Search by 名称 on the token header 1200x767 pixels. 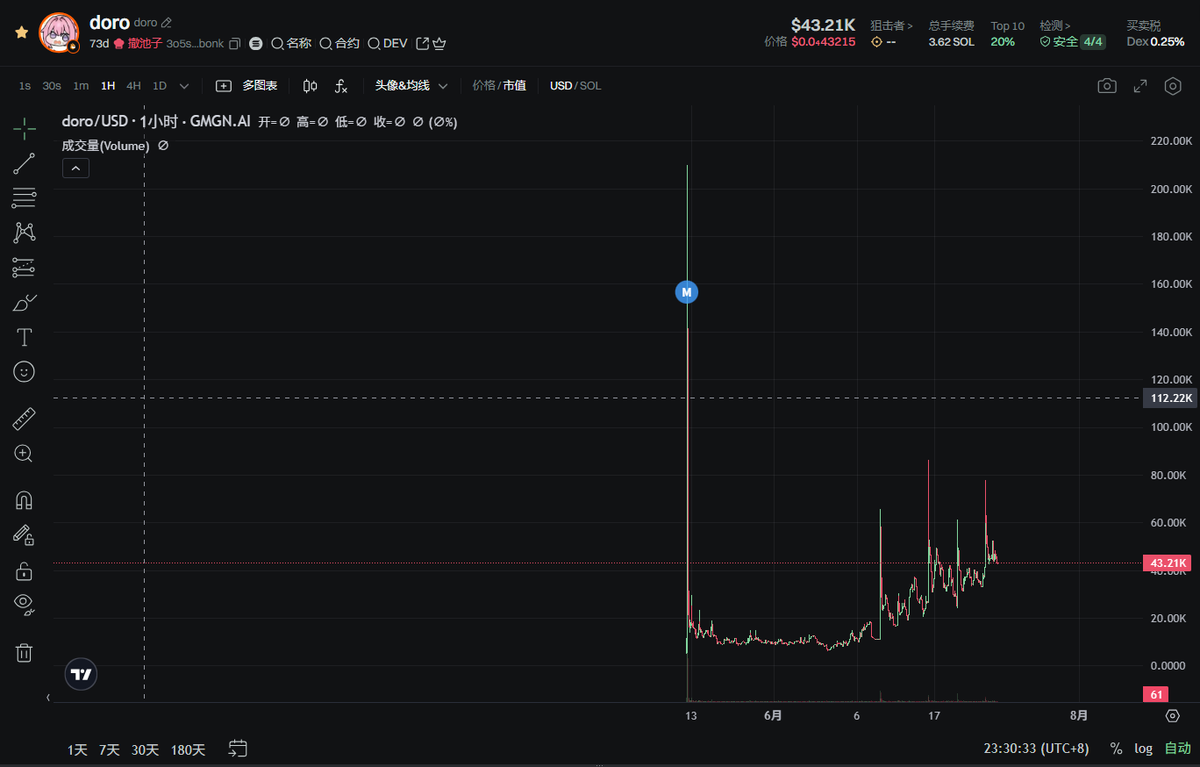point(291,44)
